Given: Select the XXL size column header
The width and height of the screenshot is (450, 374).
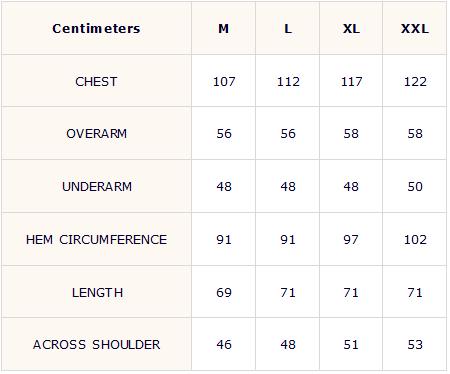Looking at the screenshot, I should [415, 29].
